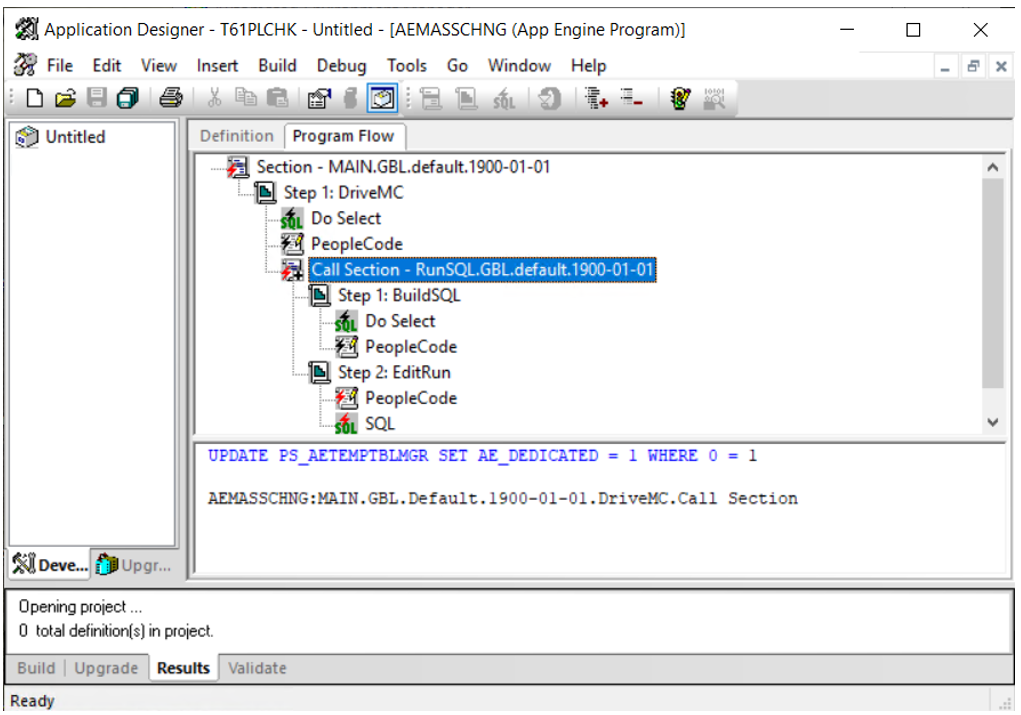Viewport: 1021px width, 715px height.
Task: Click the AEMASSCHNG:MAIN.GBL path text
Action: coord(503,499)
